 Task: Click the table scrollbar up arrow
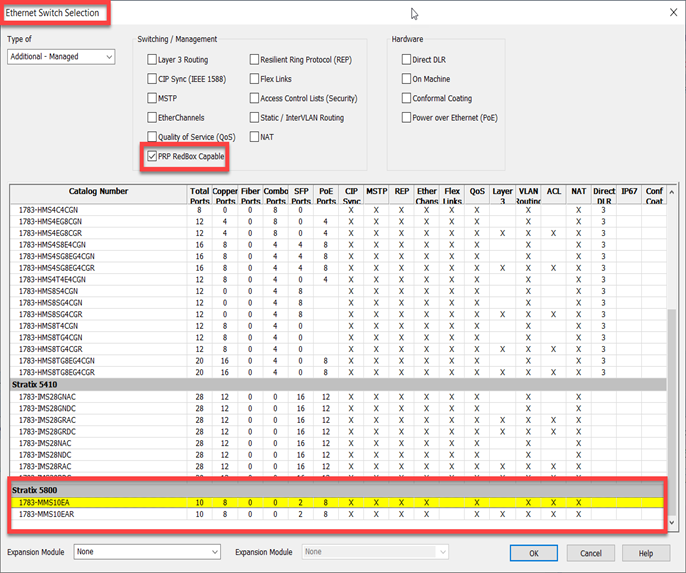coord(672,192)
